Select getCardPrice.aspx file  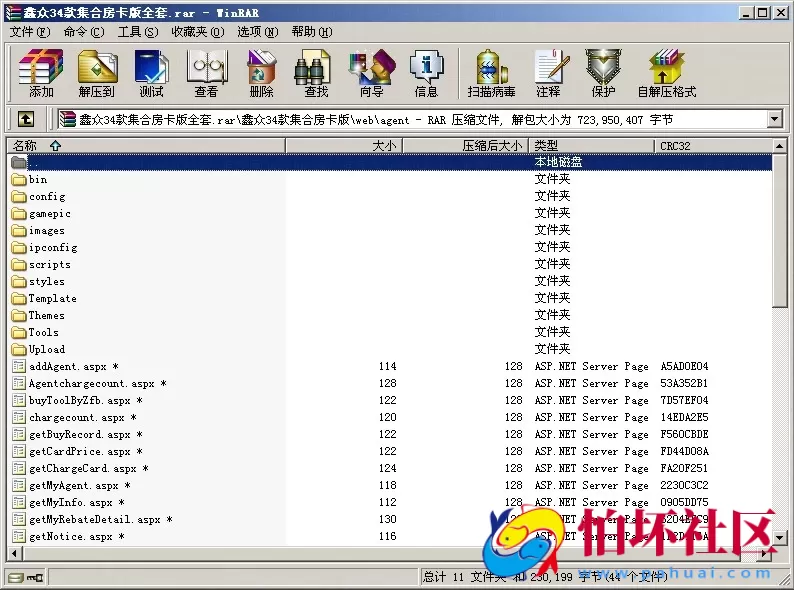(x=77, y=452)
